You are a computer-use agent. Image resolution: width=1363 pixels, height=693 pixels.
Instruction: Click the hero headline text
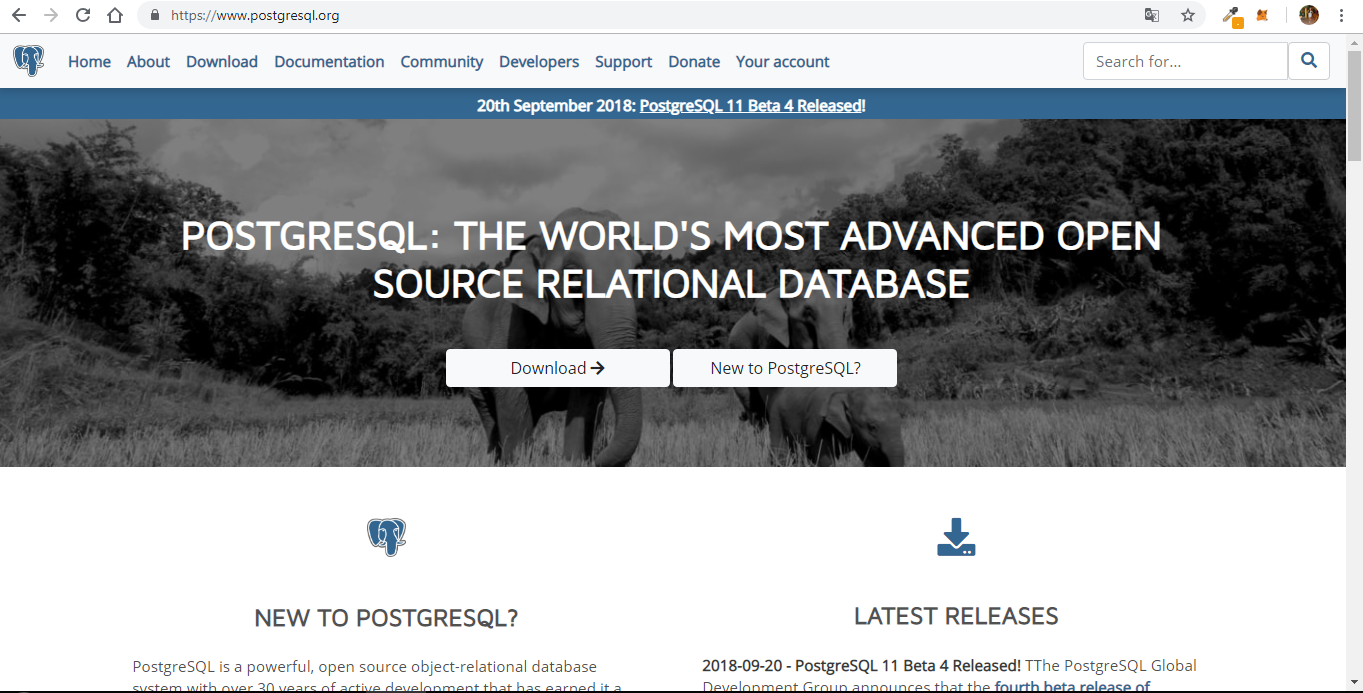(671, 260)
